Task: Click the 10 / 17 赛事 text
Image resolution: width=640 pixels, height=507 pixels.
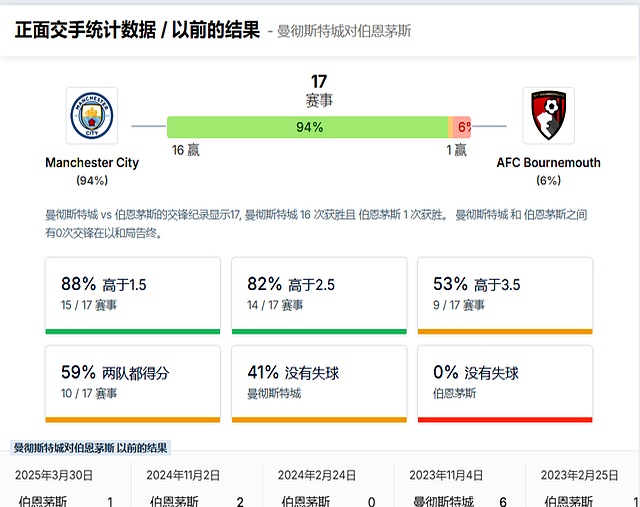Action: tap(89, 394)
